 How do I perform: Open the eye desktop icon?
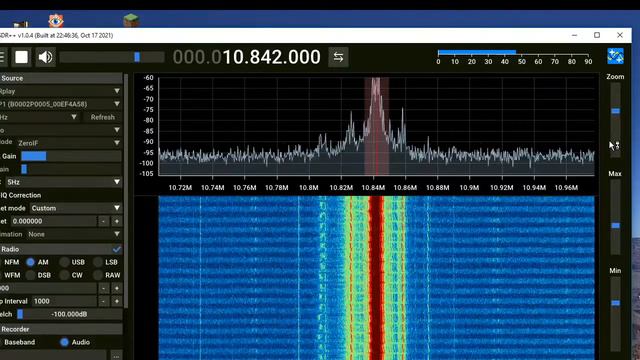[x=56, y=20]
